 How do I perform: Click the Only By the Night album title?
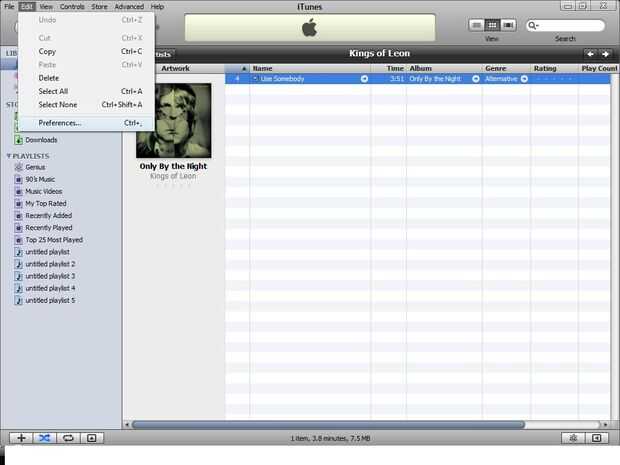173,166
